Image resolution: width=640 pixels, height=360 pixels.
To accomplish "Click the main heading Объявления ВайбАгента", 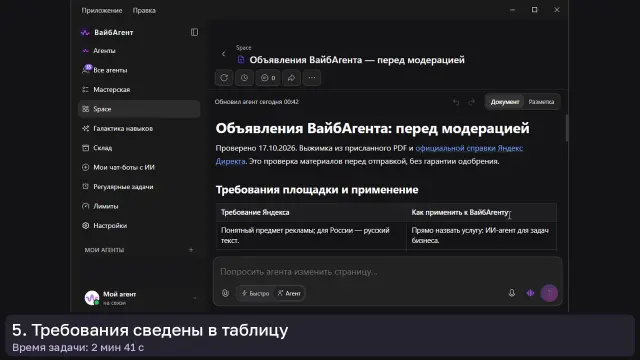I will 372,128.
